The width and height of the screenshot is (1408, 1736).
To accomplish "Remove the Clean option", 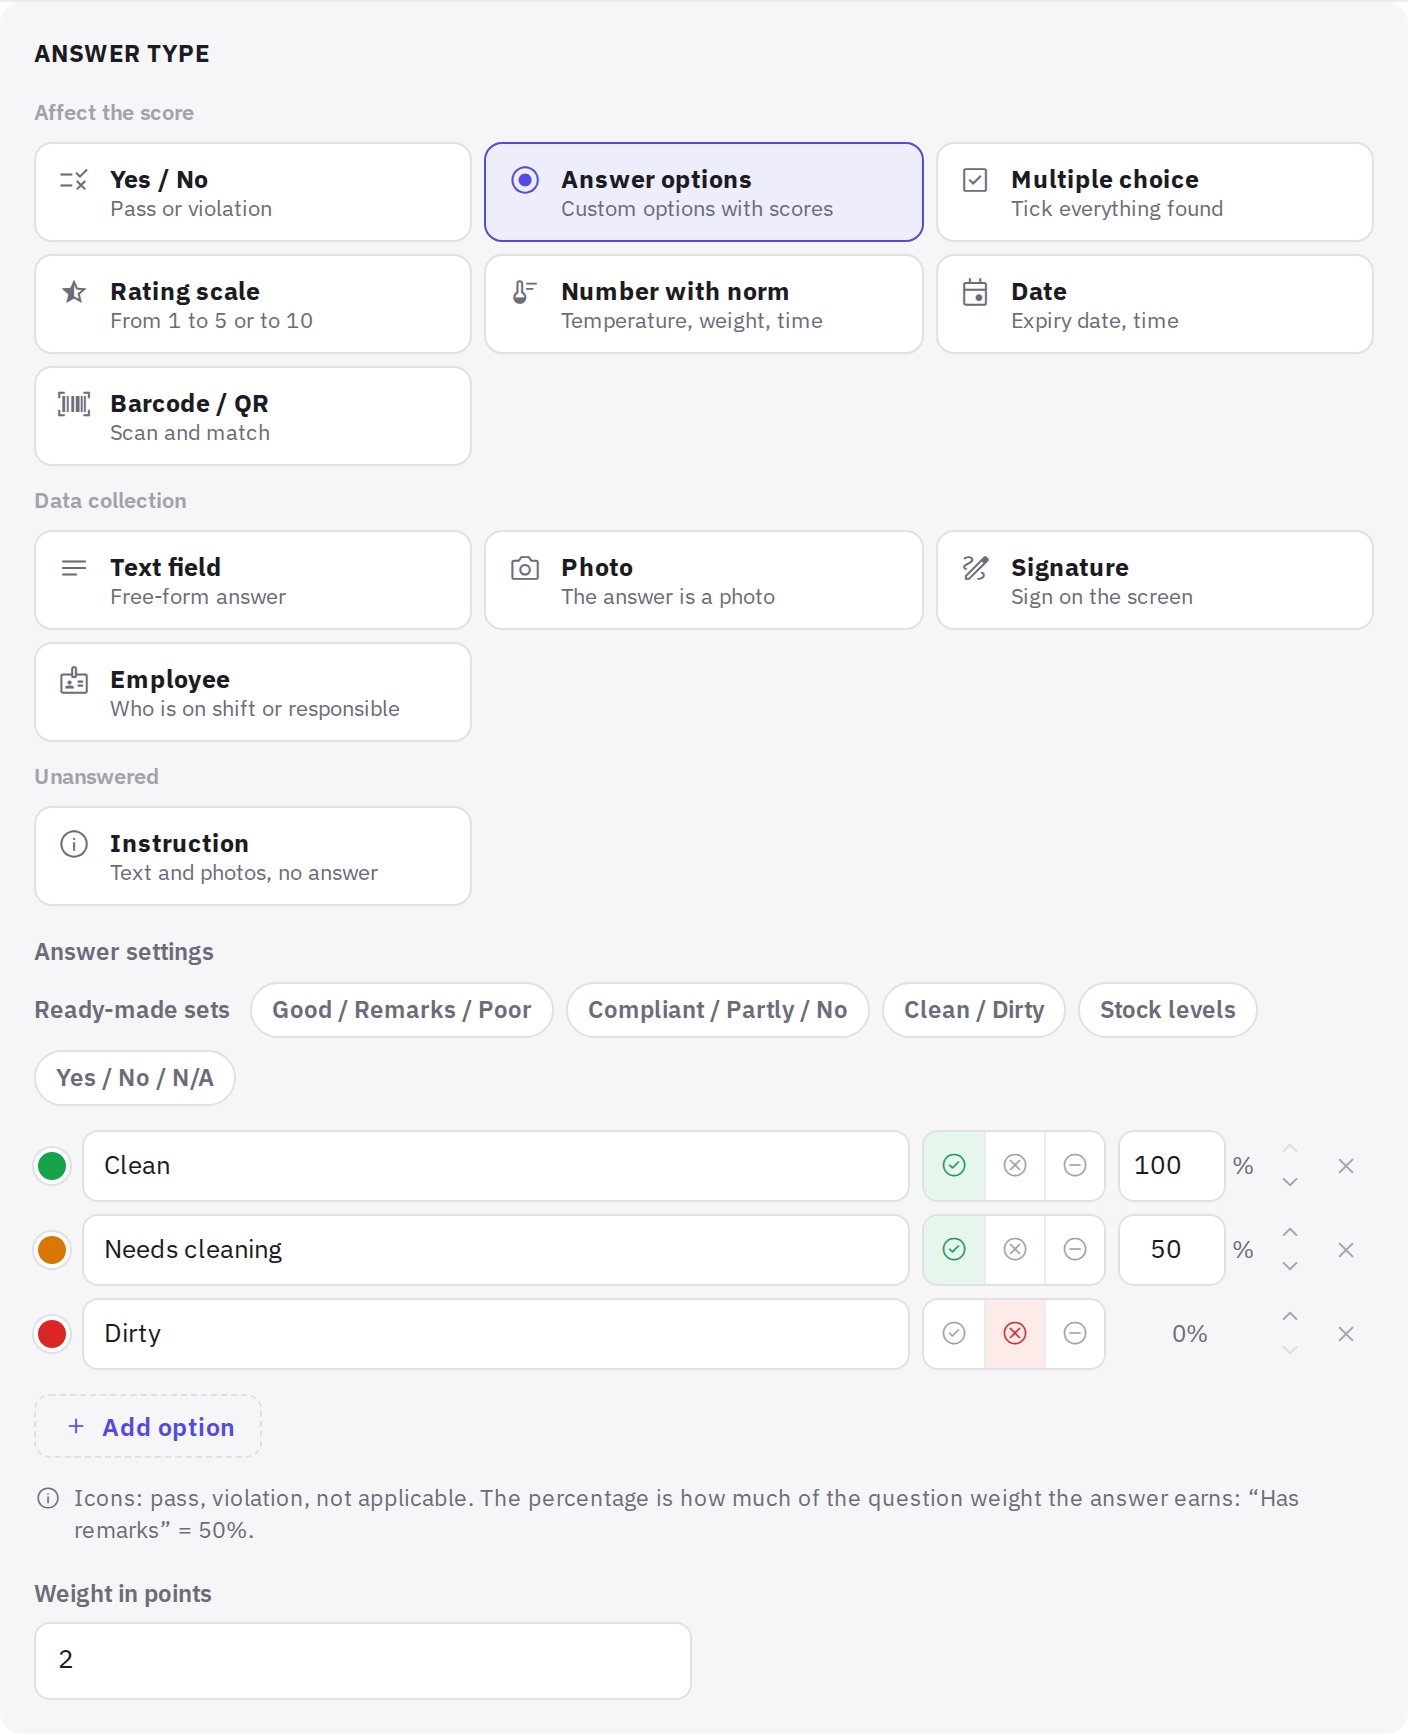I will [x=1346, y=1166].
